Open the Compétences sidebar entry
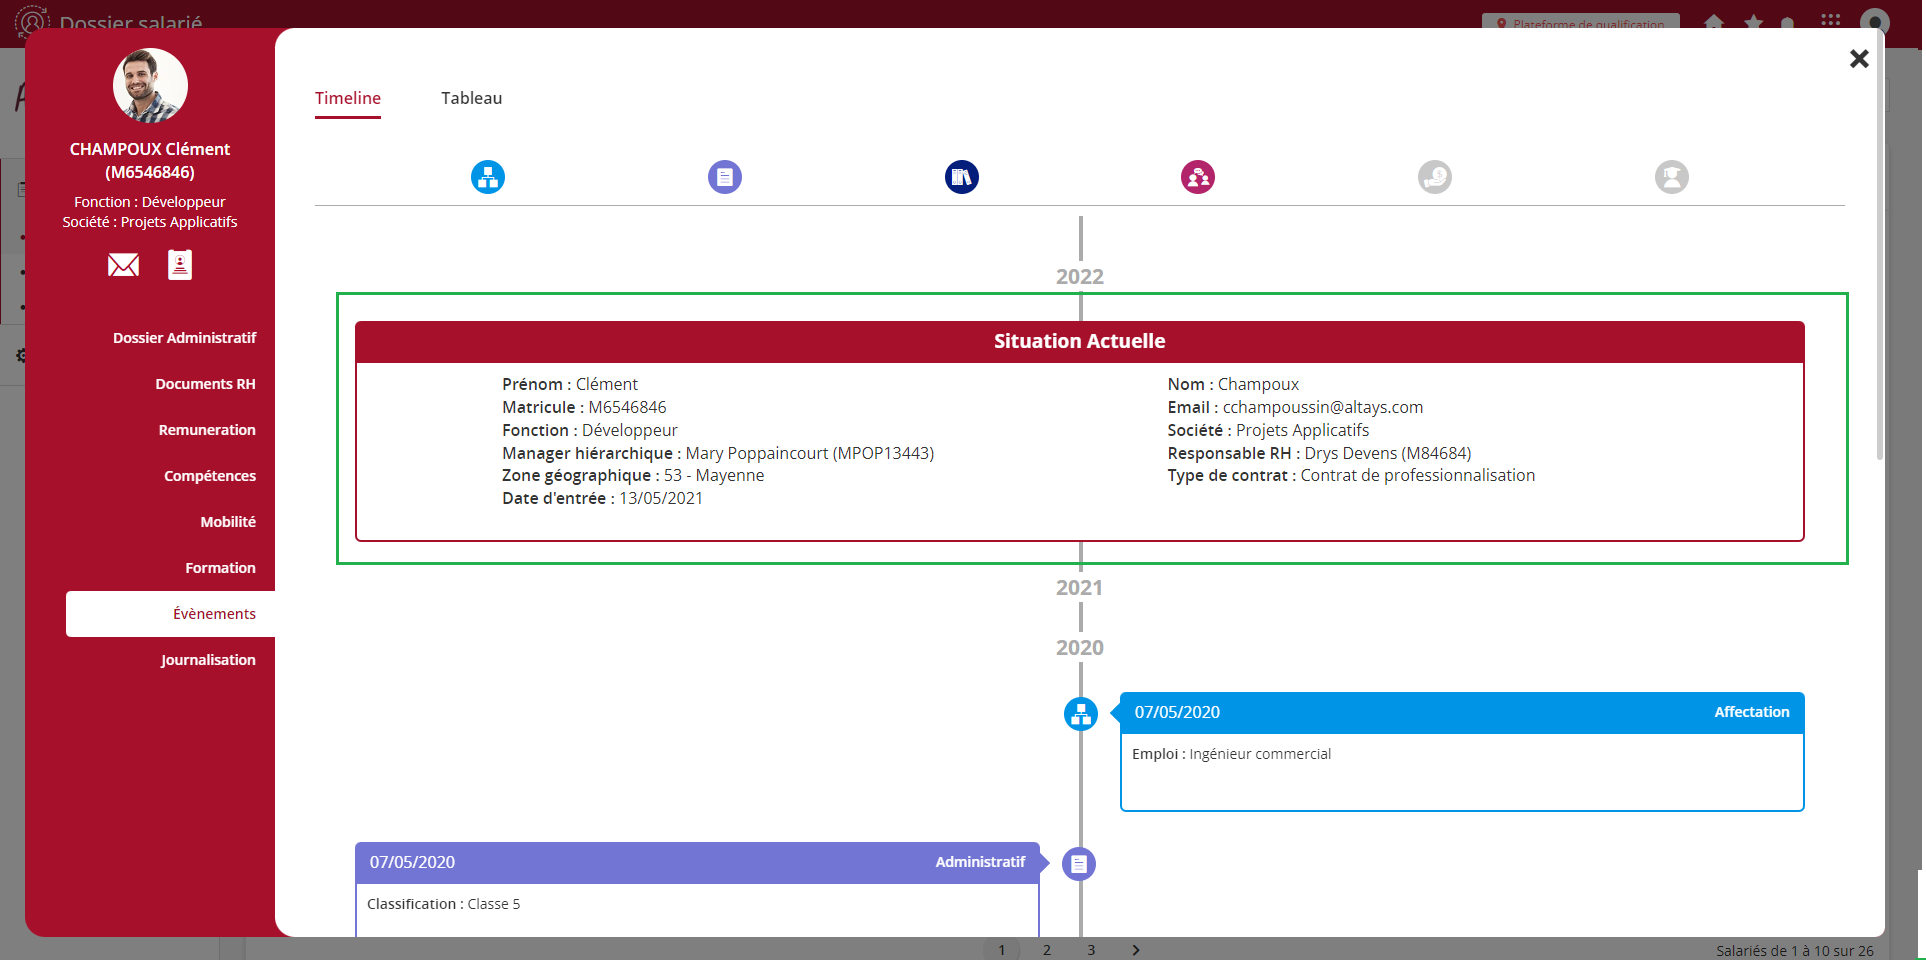The image size is (1926, 960). [x=210, y=476]
